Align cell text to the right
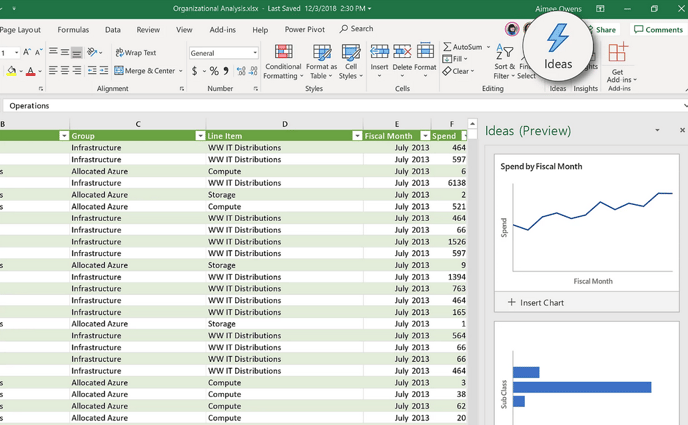 click(x=76, y=70)
